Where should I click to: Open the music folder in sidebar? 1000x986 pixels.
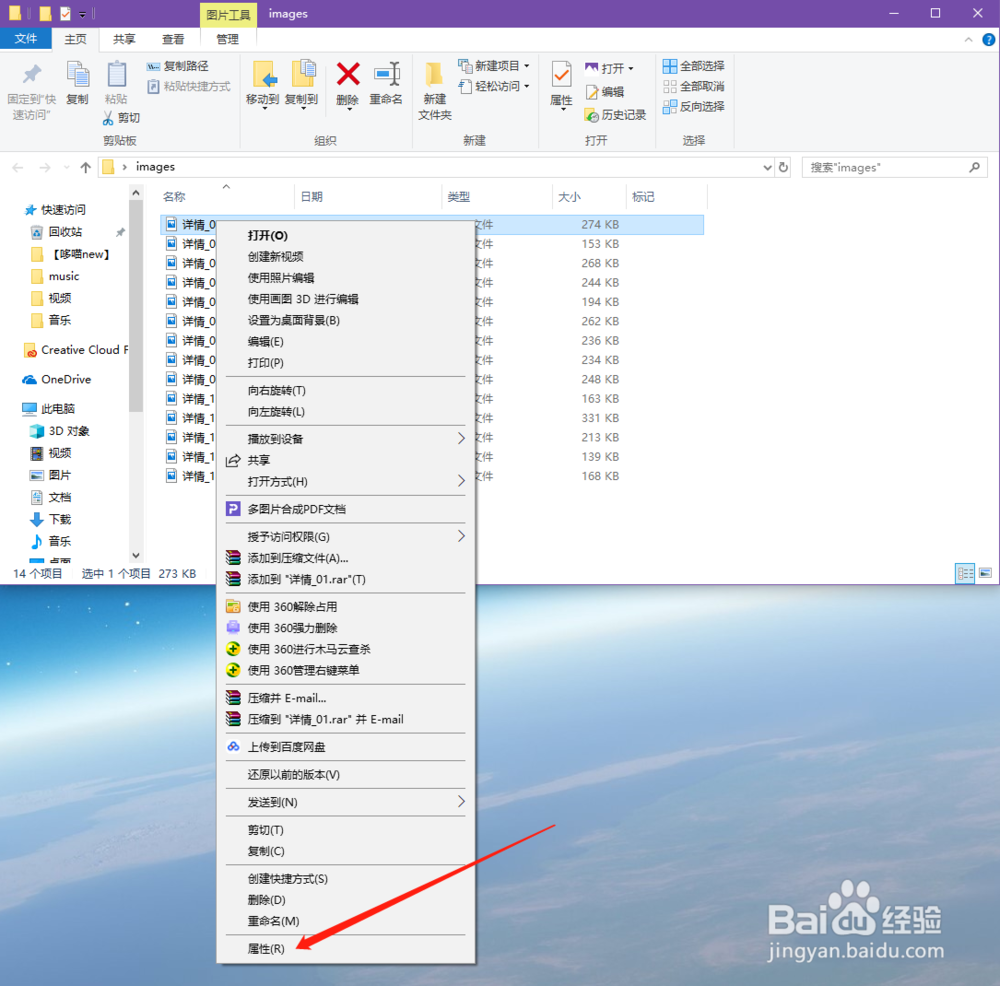[x=56, y=276]
